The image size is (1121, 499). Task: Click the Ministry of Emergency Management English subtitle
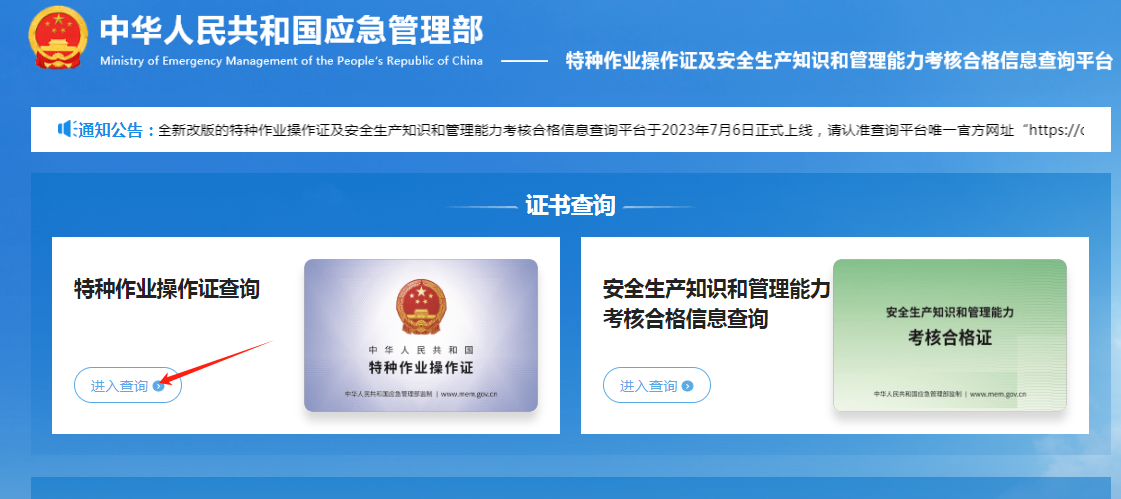(x=292, y=61)
